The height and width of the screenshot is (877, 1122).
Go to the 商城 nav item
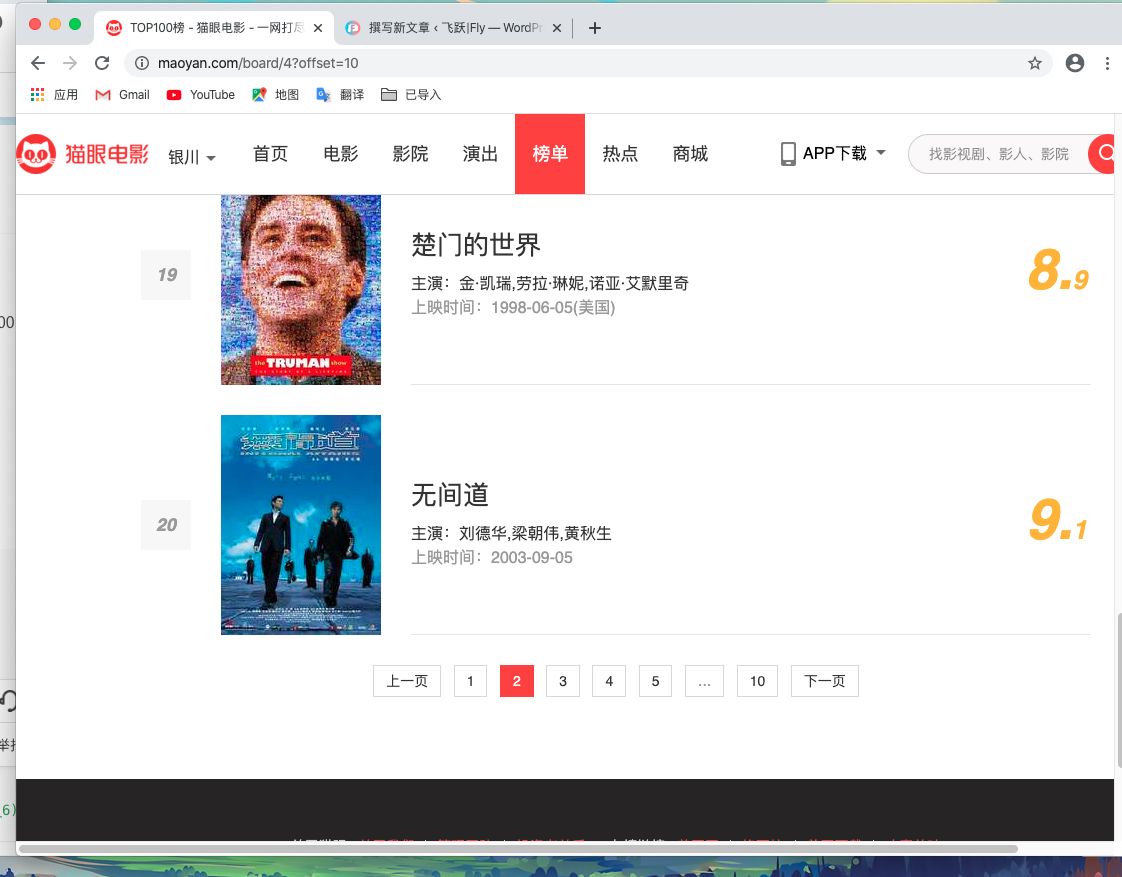[x=690, y=154]
